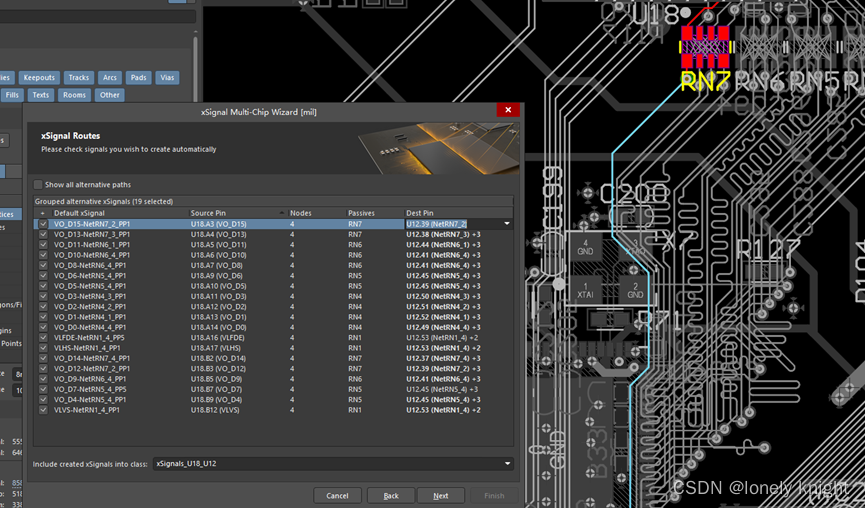Click the Next button in wizard

coord(440,495)
